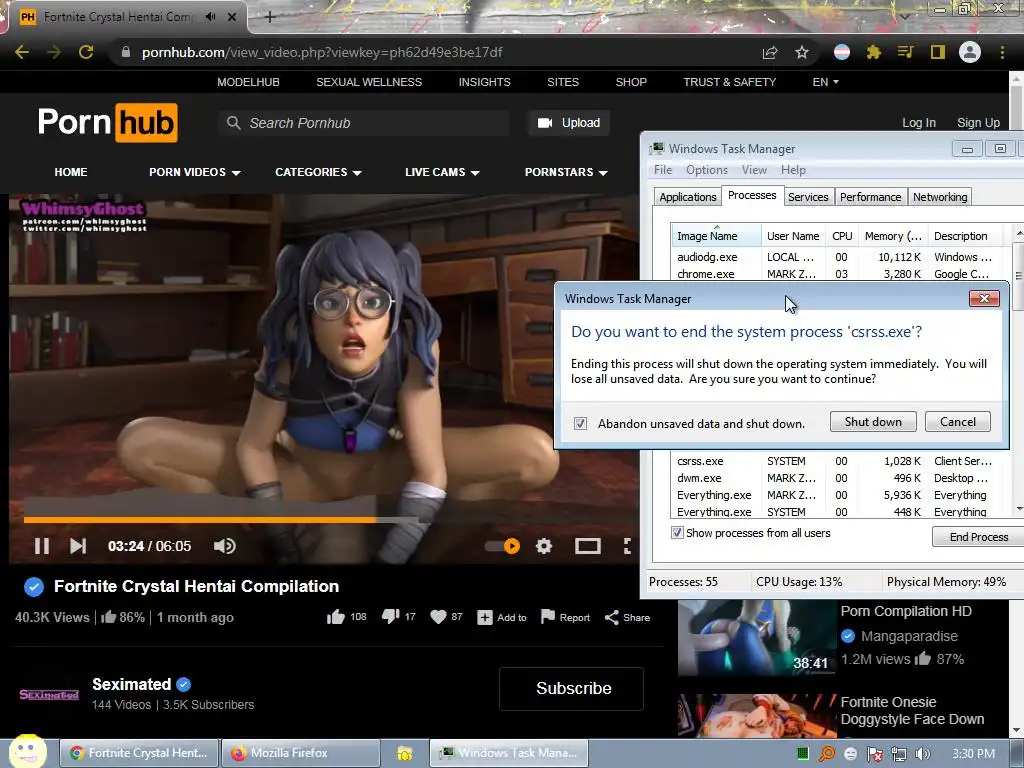Skip to the next video

78,546
